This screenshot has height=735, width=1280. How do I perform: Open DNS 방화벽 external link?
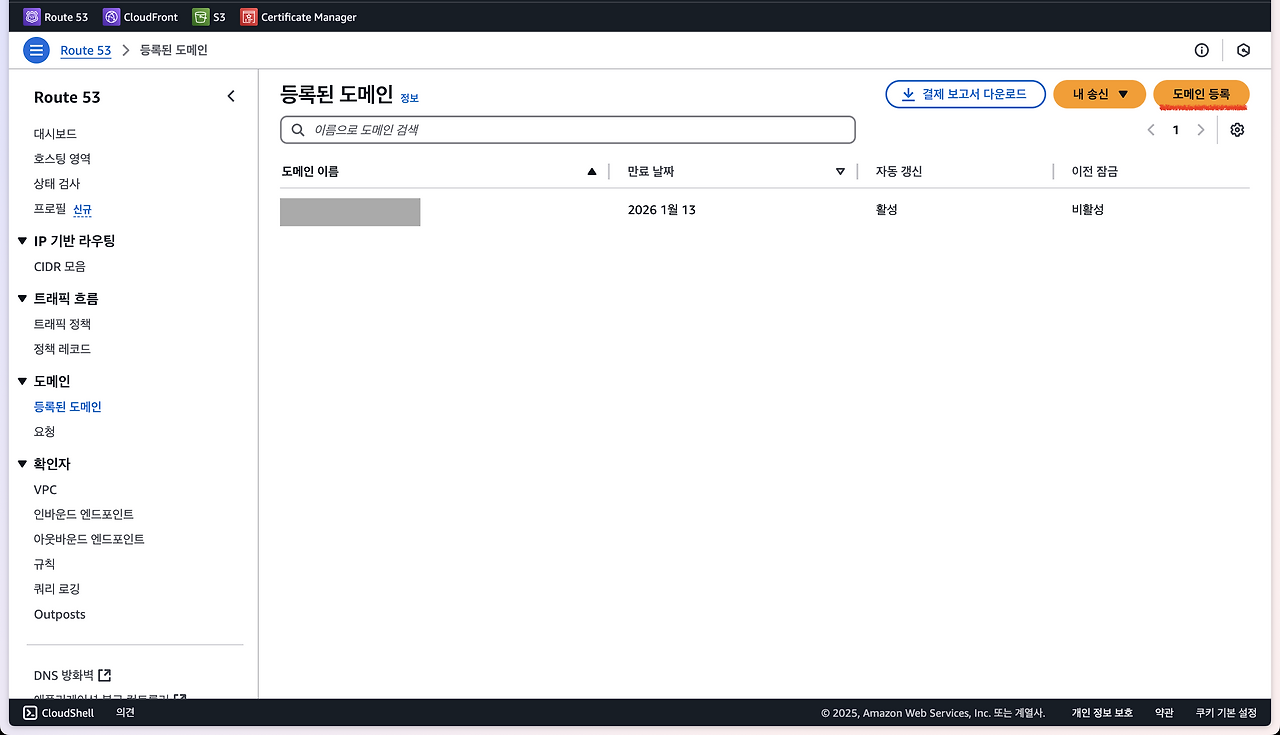pos(72,676)
